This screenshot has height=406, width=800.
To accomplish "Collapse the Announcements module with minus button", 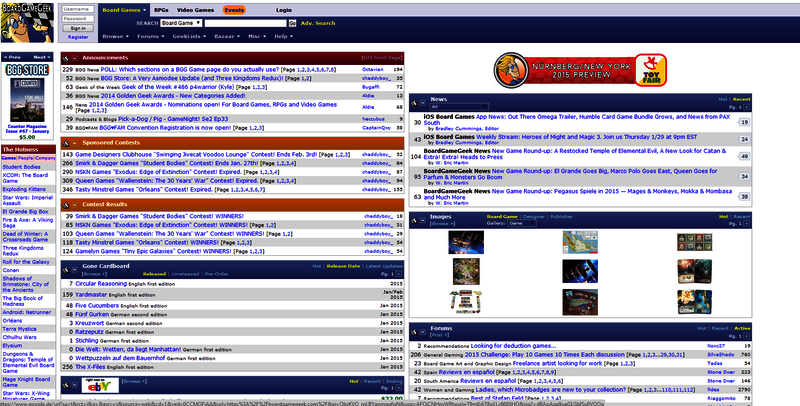I will click(76, 58).
